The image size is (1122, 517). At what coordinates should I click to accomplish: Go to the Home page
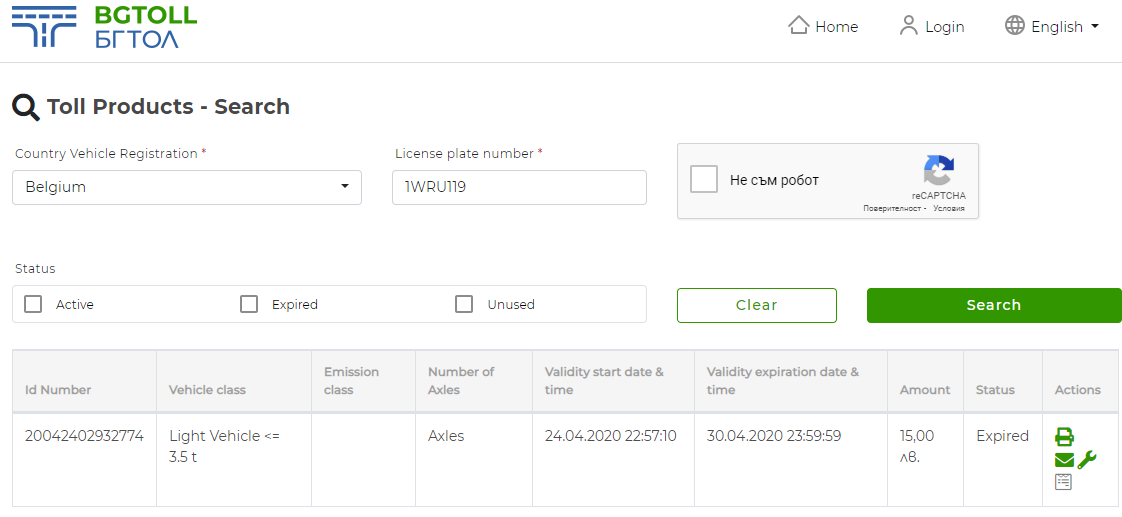click(836, 27)
